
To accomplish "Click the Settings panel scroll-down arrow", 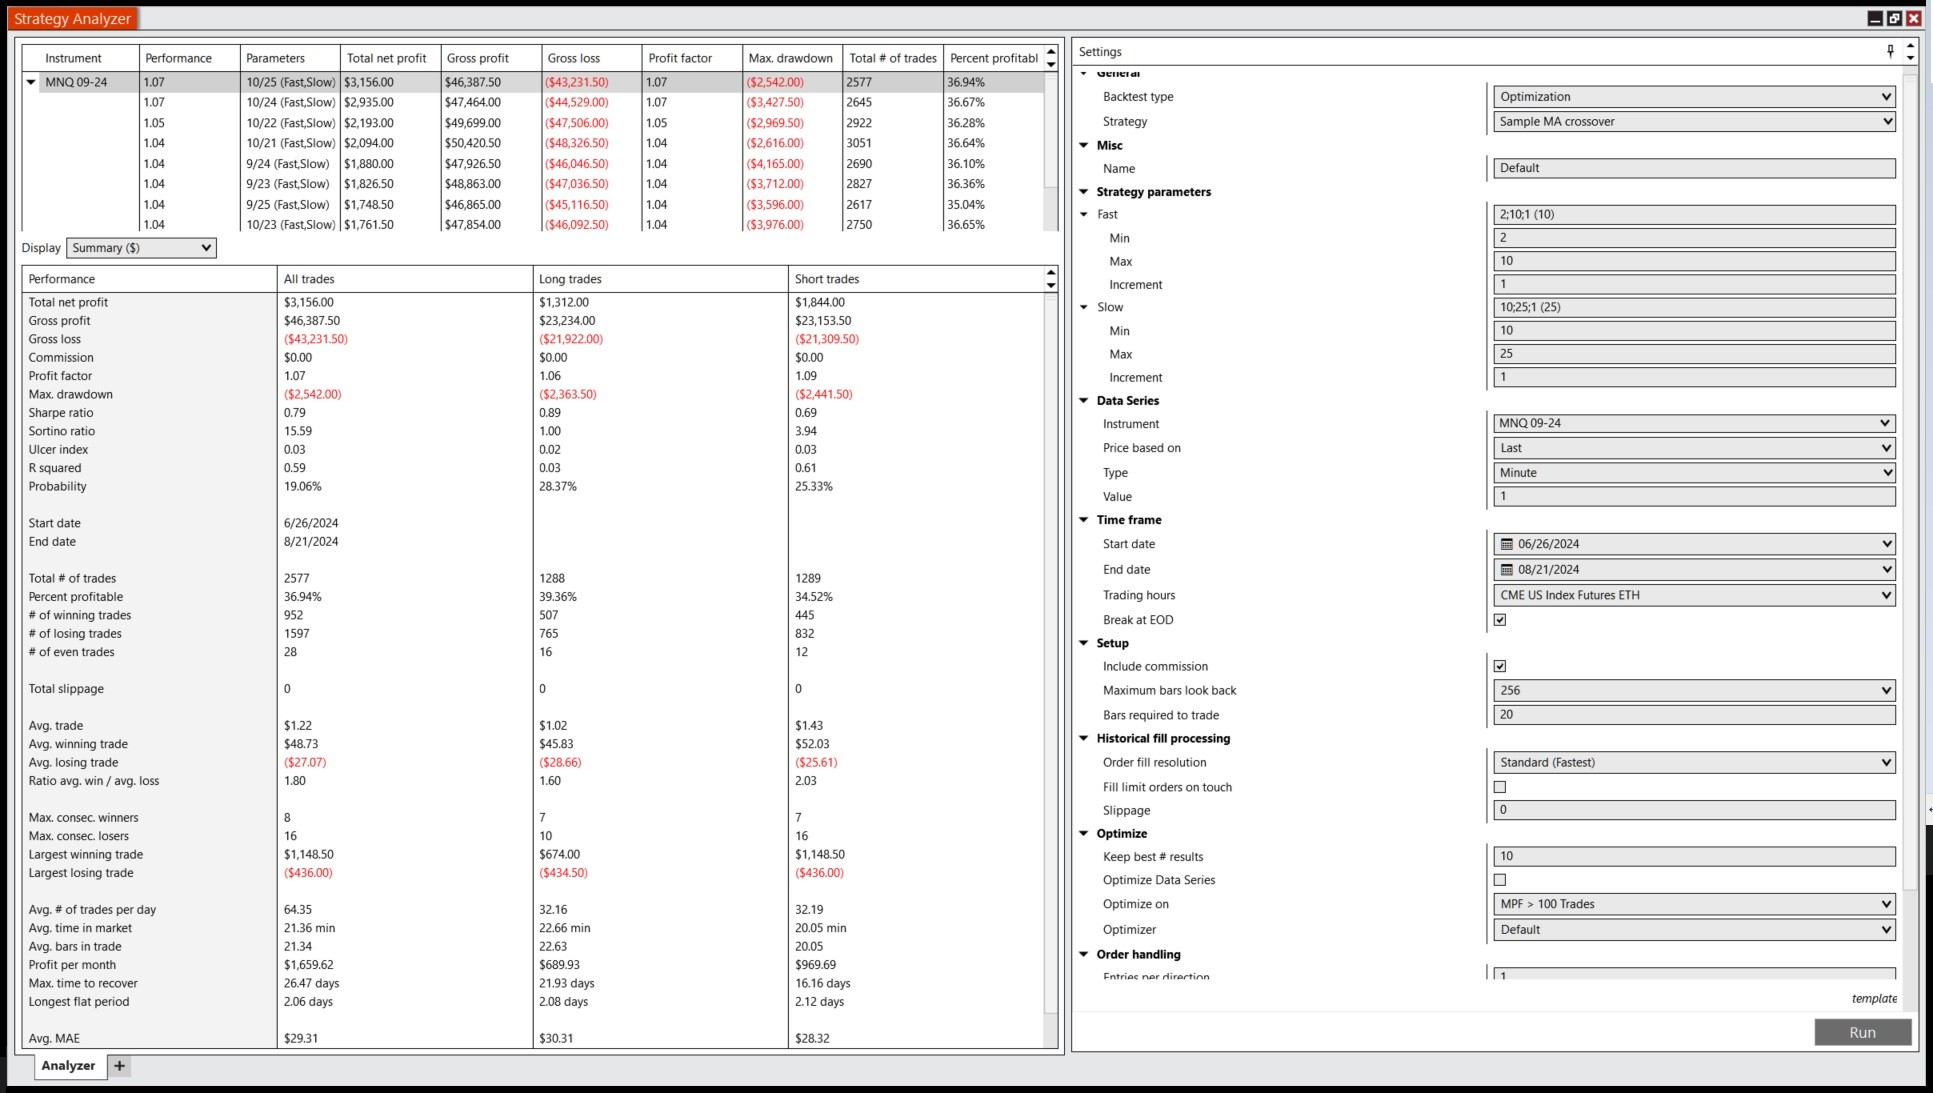I will [1910, 58].
